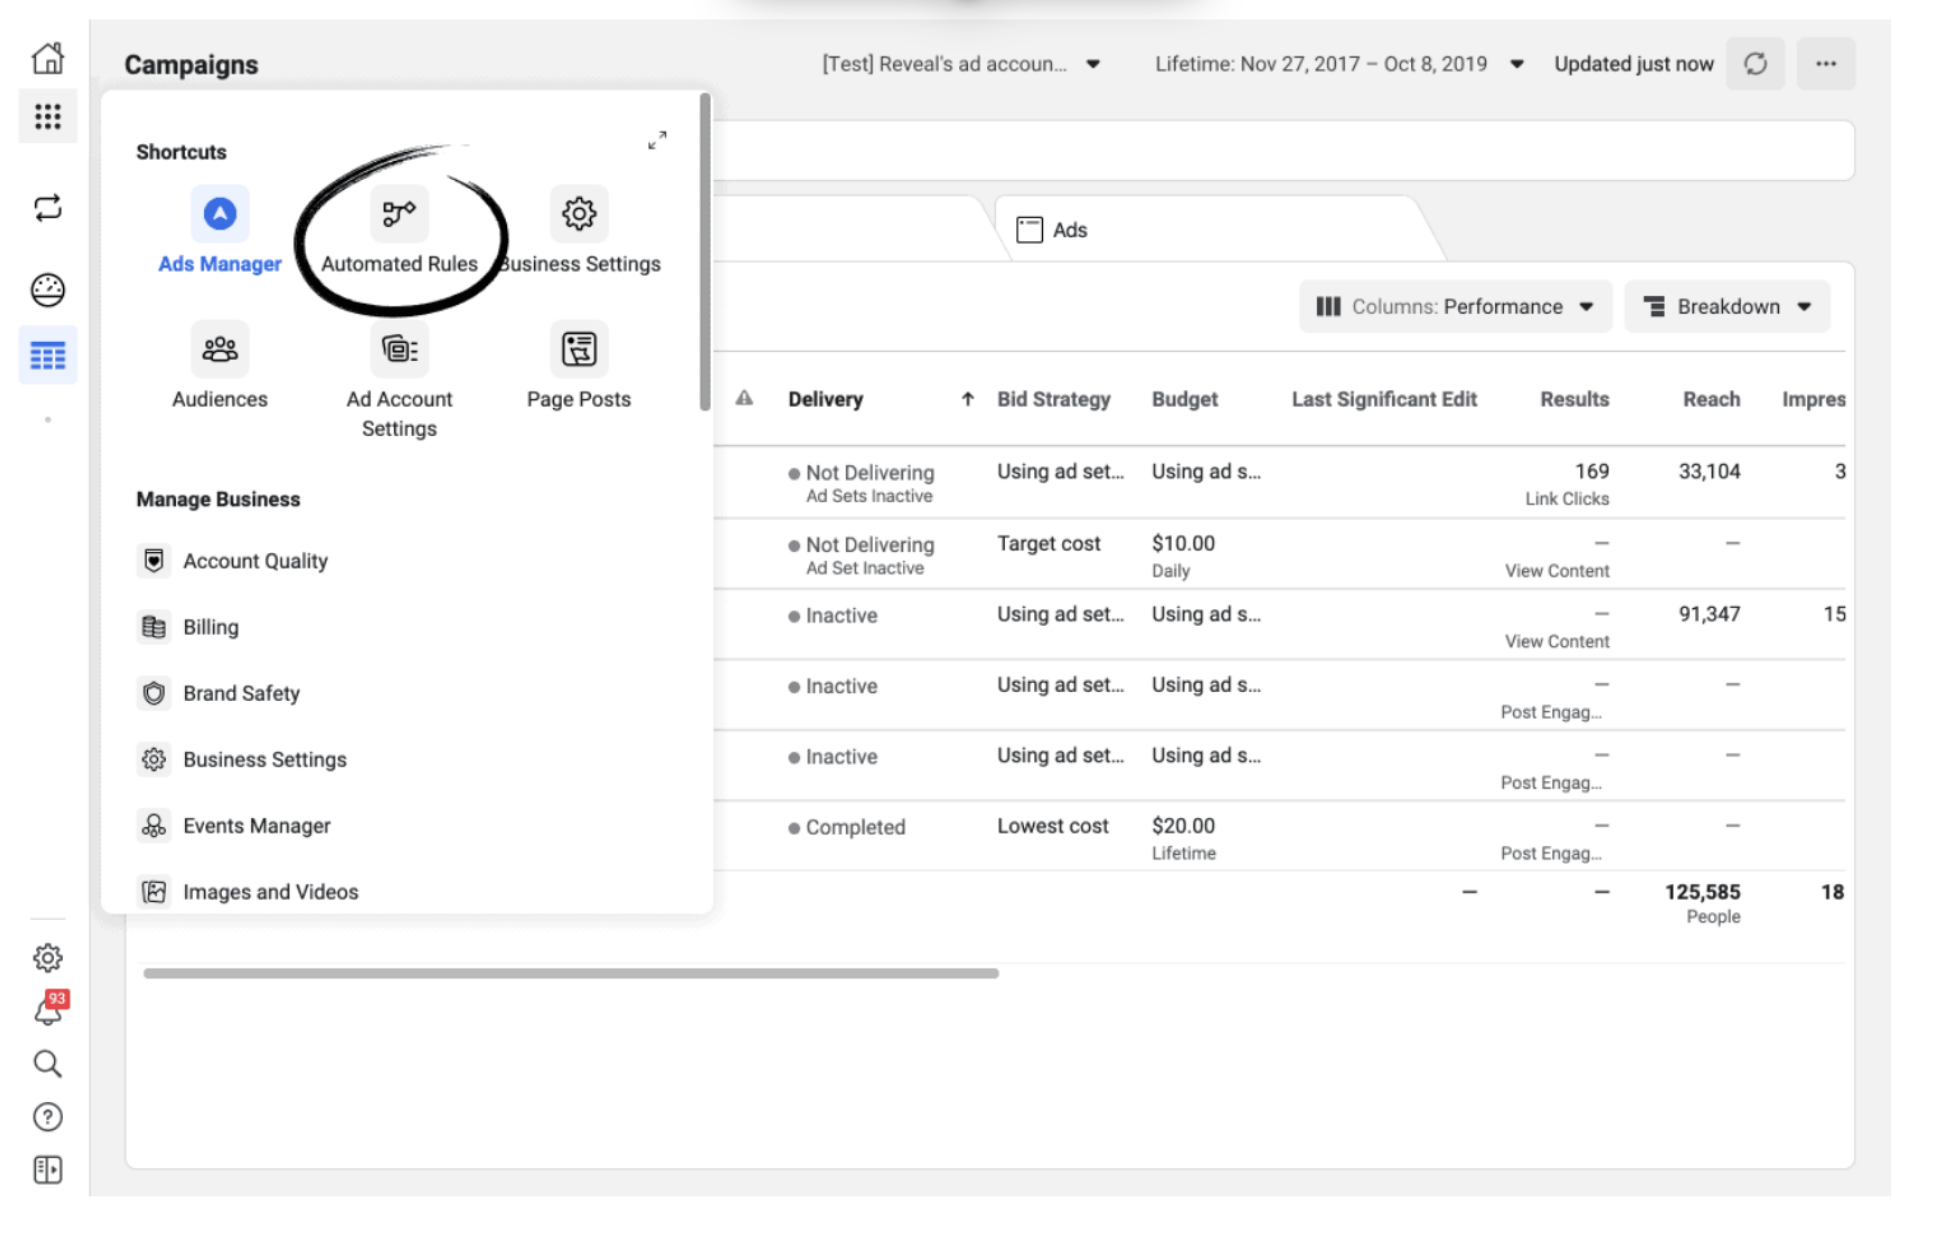Viewport: 1938px width, 1234px height.
Task: Click the horizontal table scrollbar
Action: click(570, 973)
